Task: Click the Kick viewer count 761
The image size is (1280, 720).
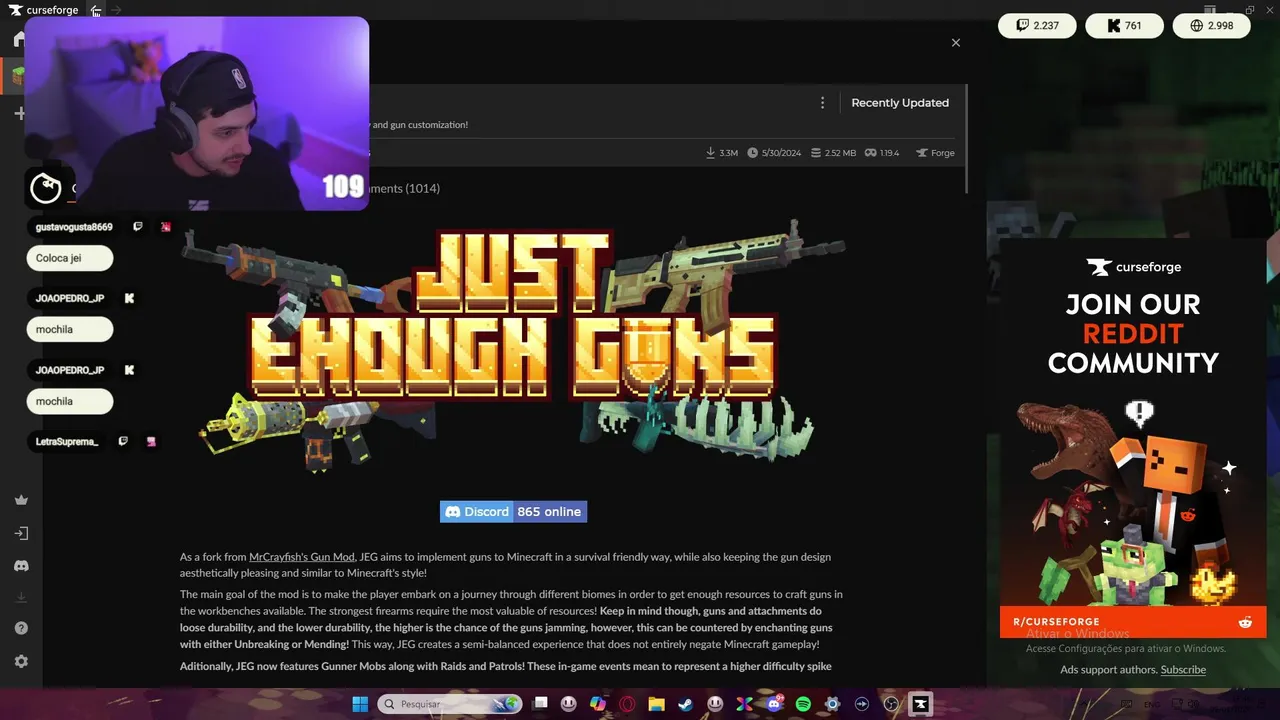Action: tap(1124, 26)
